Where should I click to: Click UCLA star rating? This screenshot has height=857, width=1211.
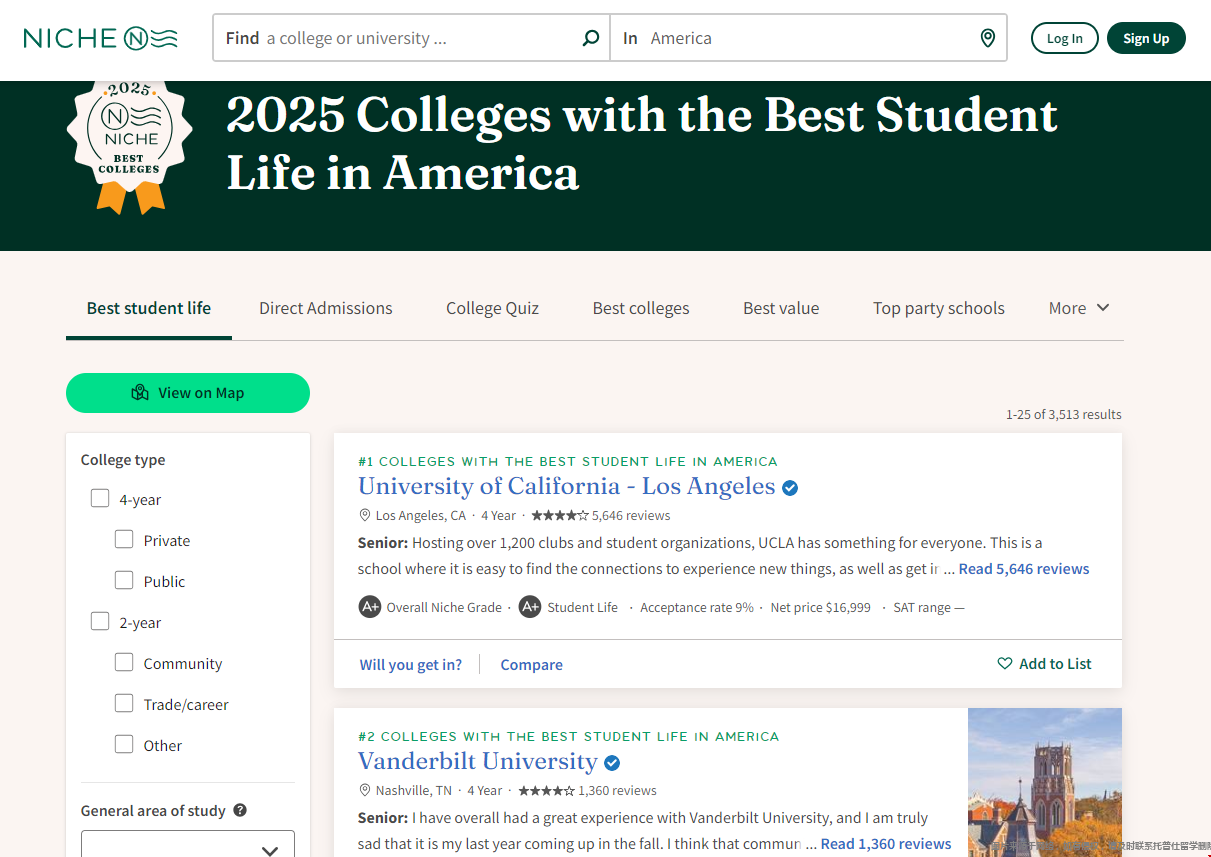point(560,516)
